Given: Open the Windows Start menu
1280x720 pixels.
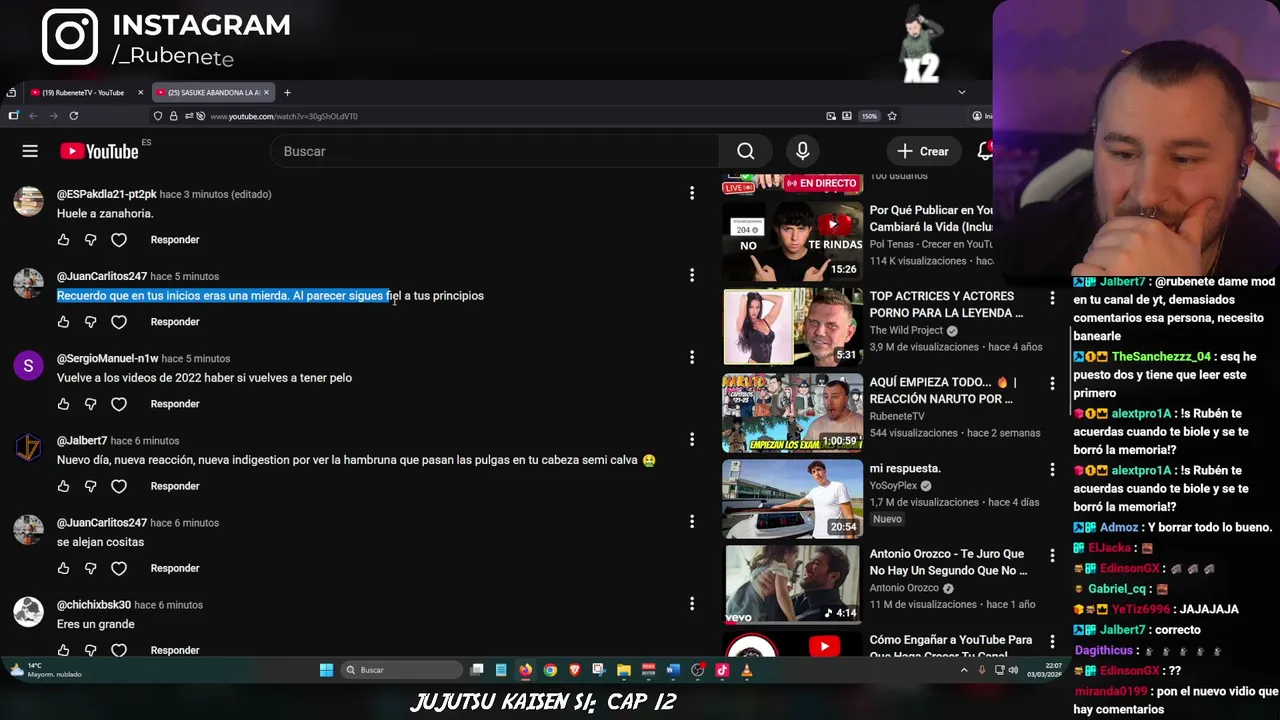Looking at the screenshot, I should point(326,670).
